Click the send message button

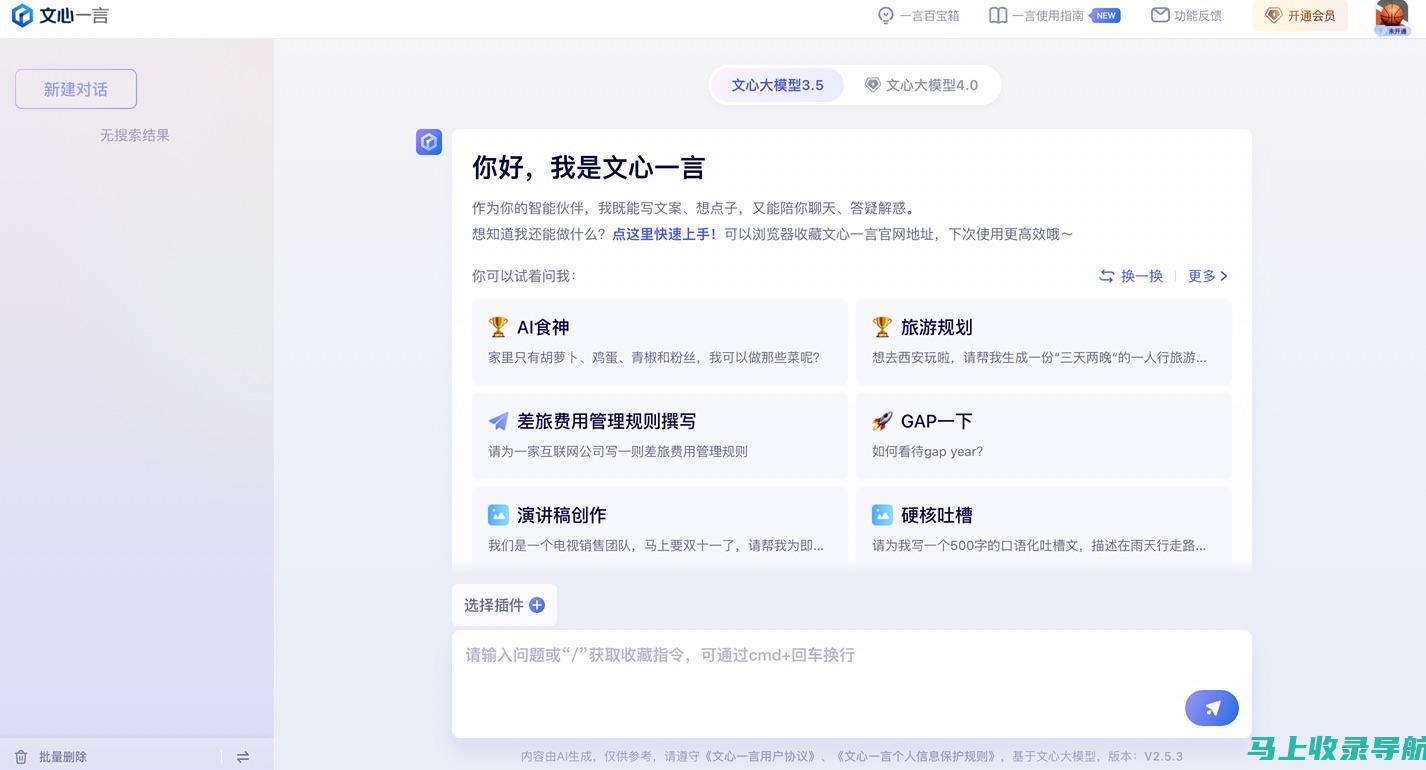1212,708
